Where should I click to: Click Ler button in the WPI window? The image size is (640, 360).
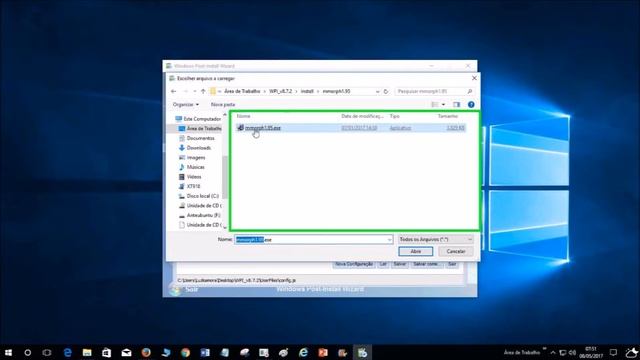coord(383,264)
